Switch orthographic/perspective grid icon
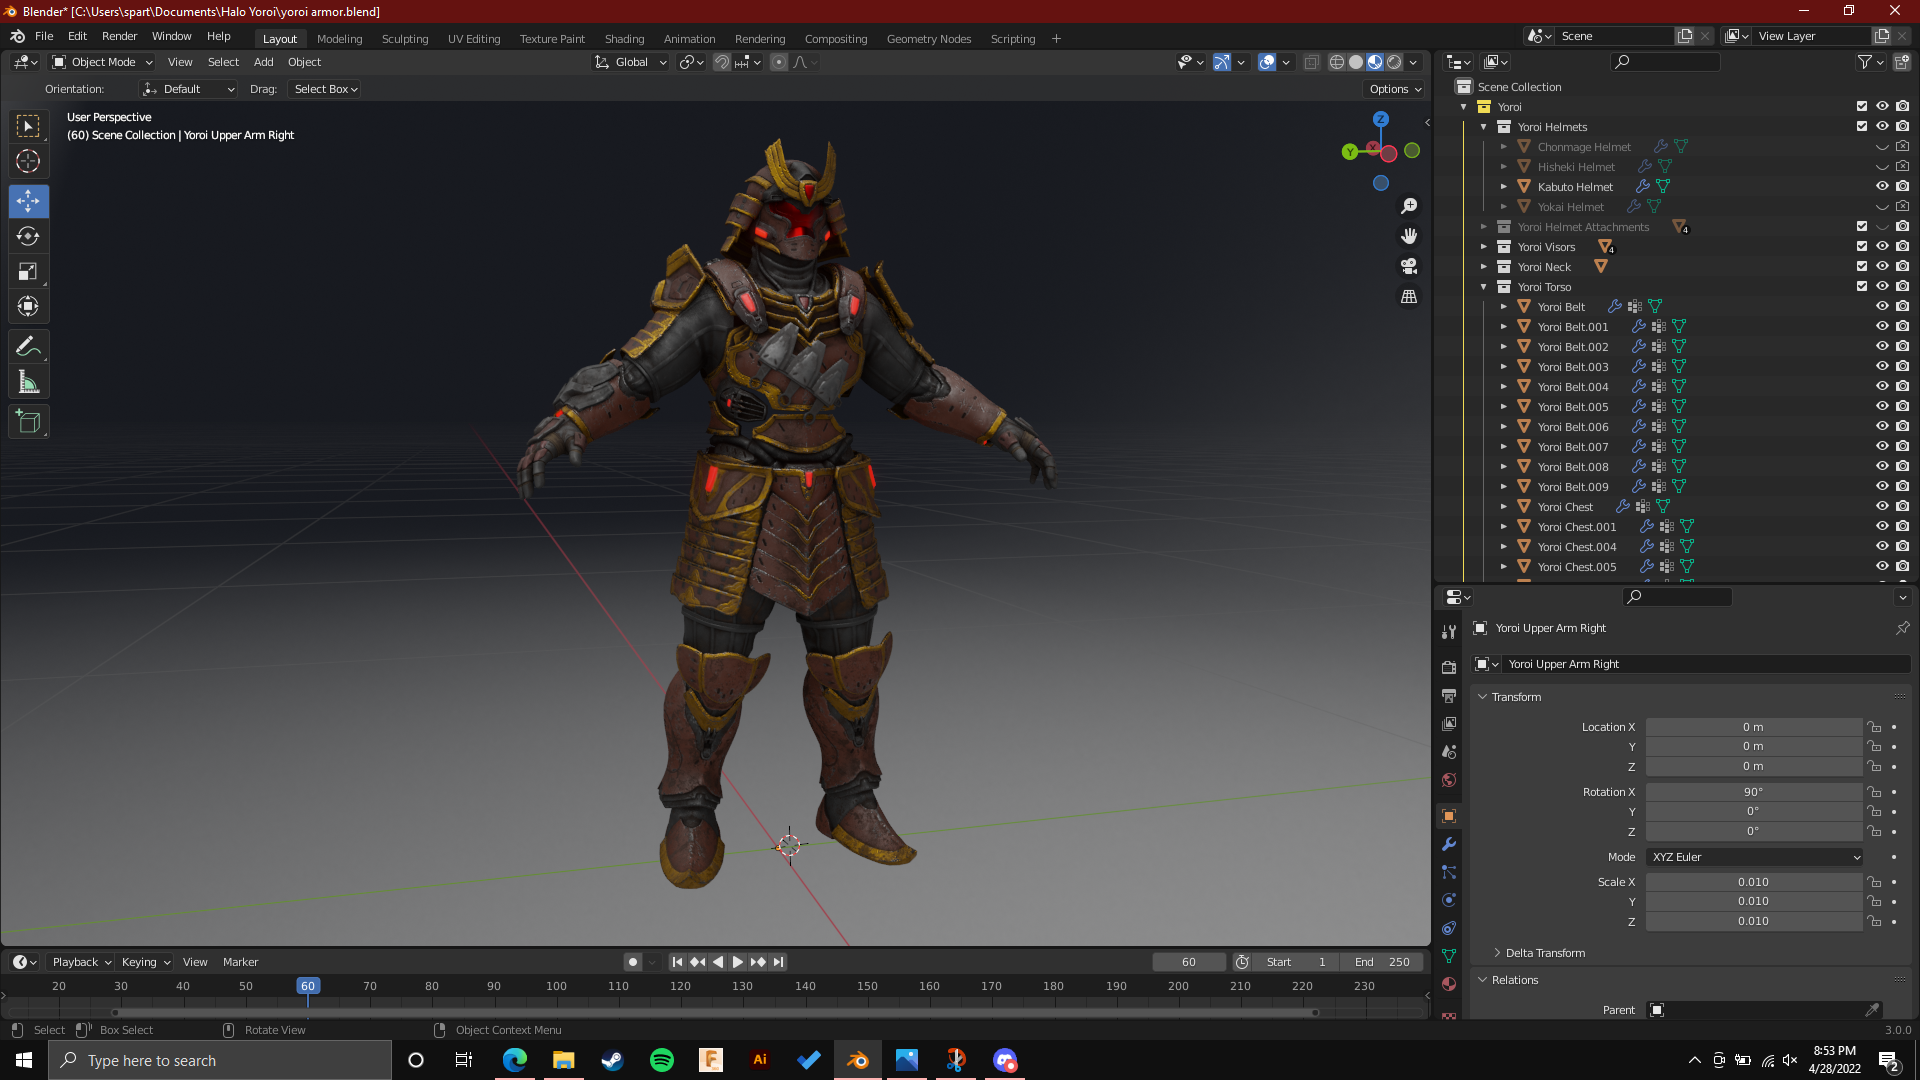This screenshot has height=1080, width=1920. pos(1409,297)
